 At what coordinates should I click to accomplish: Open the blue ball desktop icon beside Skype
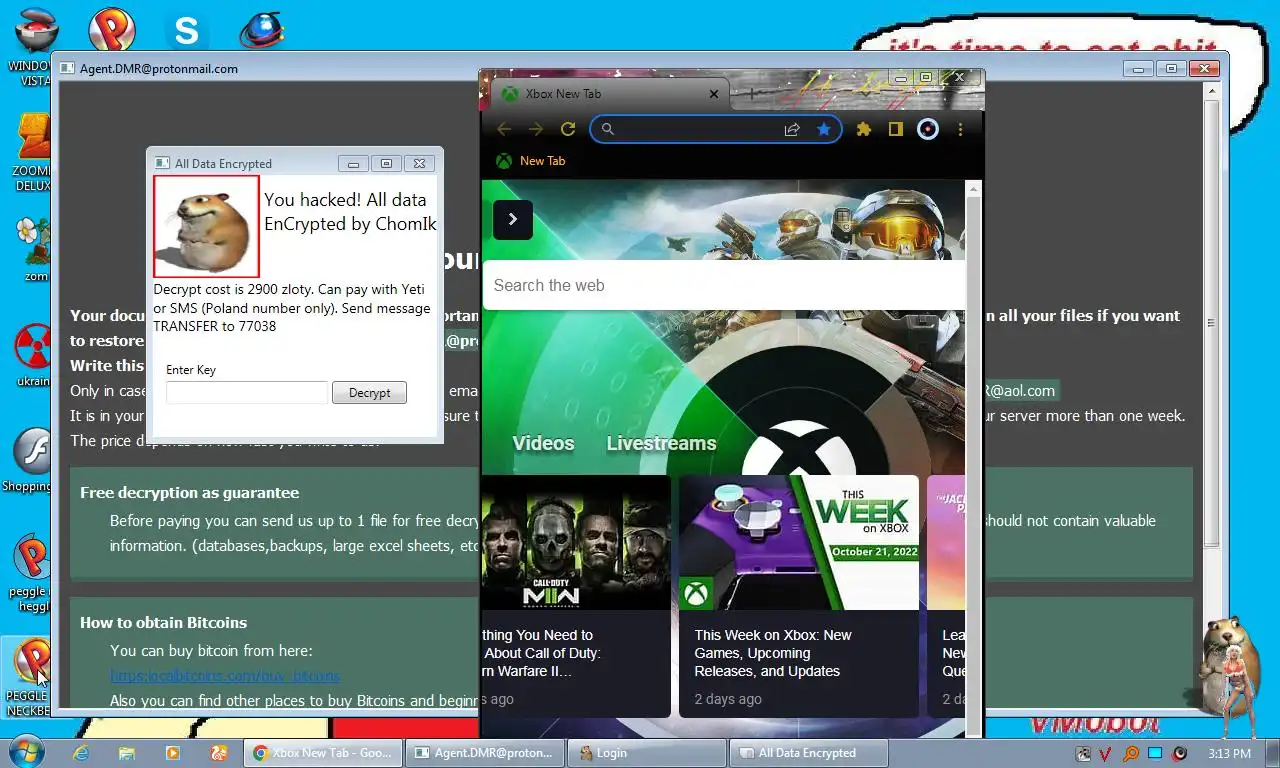pyautogui.click(x=262, y=30)
